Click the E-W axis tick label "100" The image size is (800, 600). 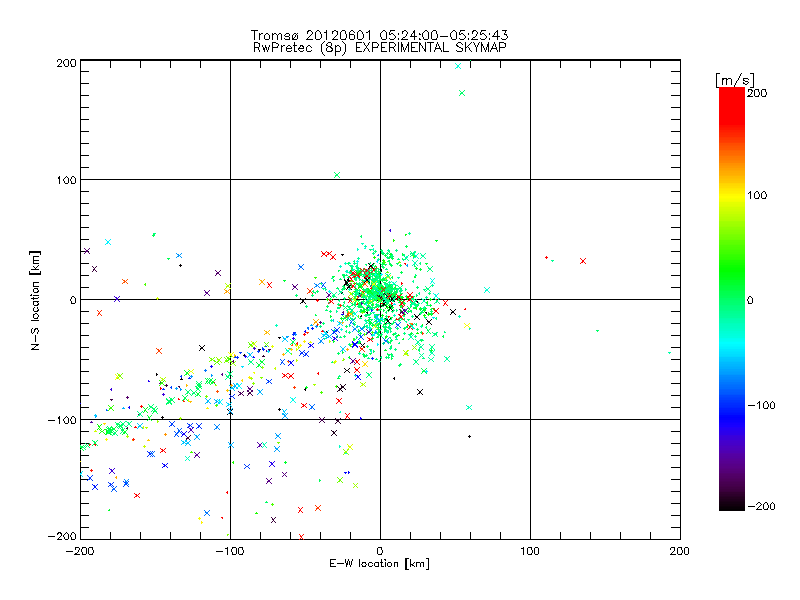530,551
